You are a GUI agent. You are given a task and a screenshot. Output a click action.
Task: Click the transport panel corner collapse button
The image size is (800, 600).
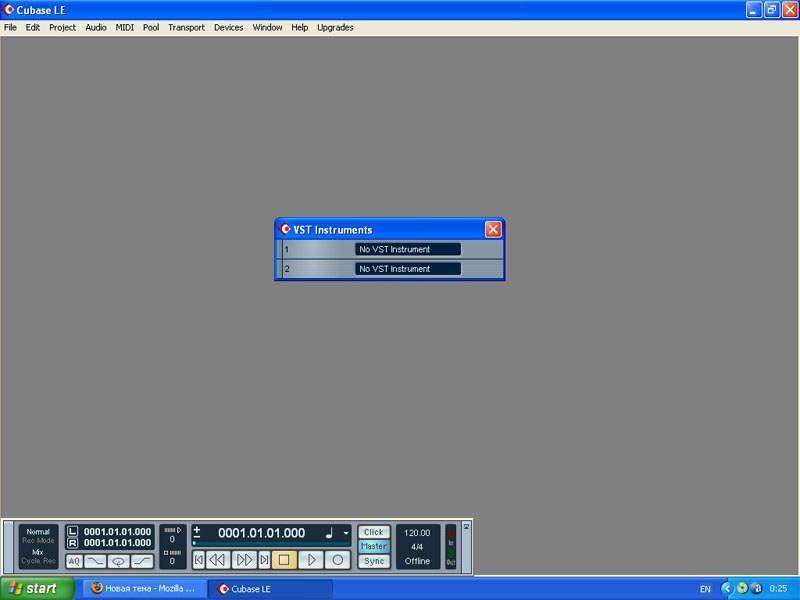(x=466, y=526)
